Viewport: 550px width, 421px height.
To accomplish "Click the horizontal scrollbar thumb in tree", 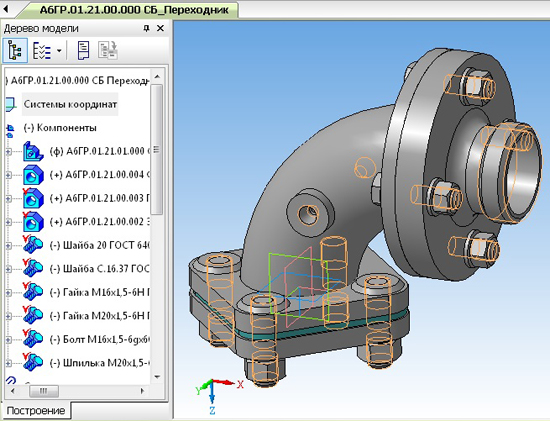I will (43, 391).
